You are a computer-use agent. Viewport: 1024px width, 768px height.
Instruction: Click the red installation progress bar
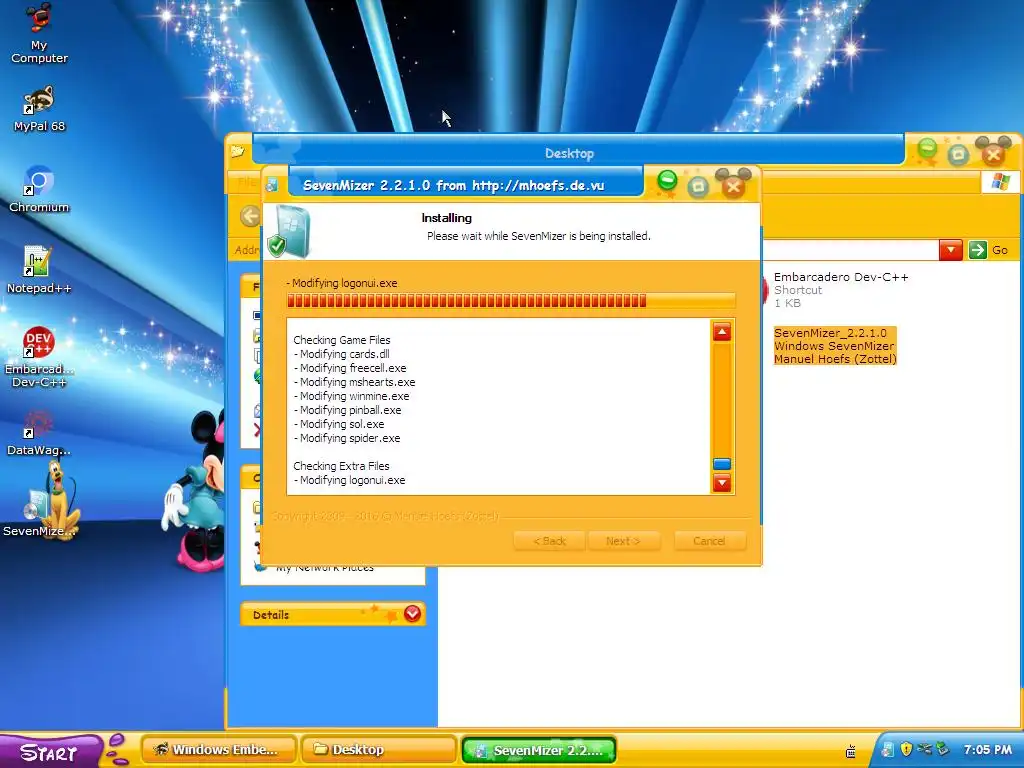pyautogui.click(x=511, y=300)
